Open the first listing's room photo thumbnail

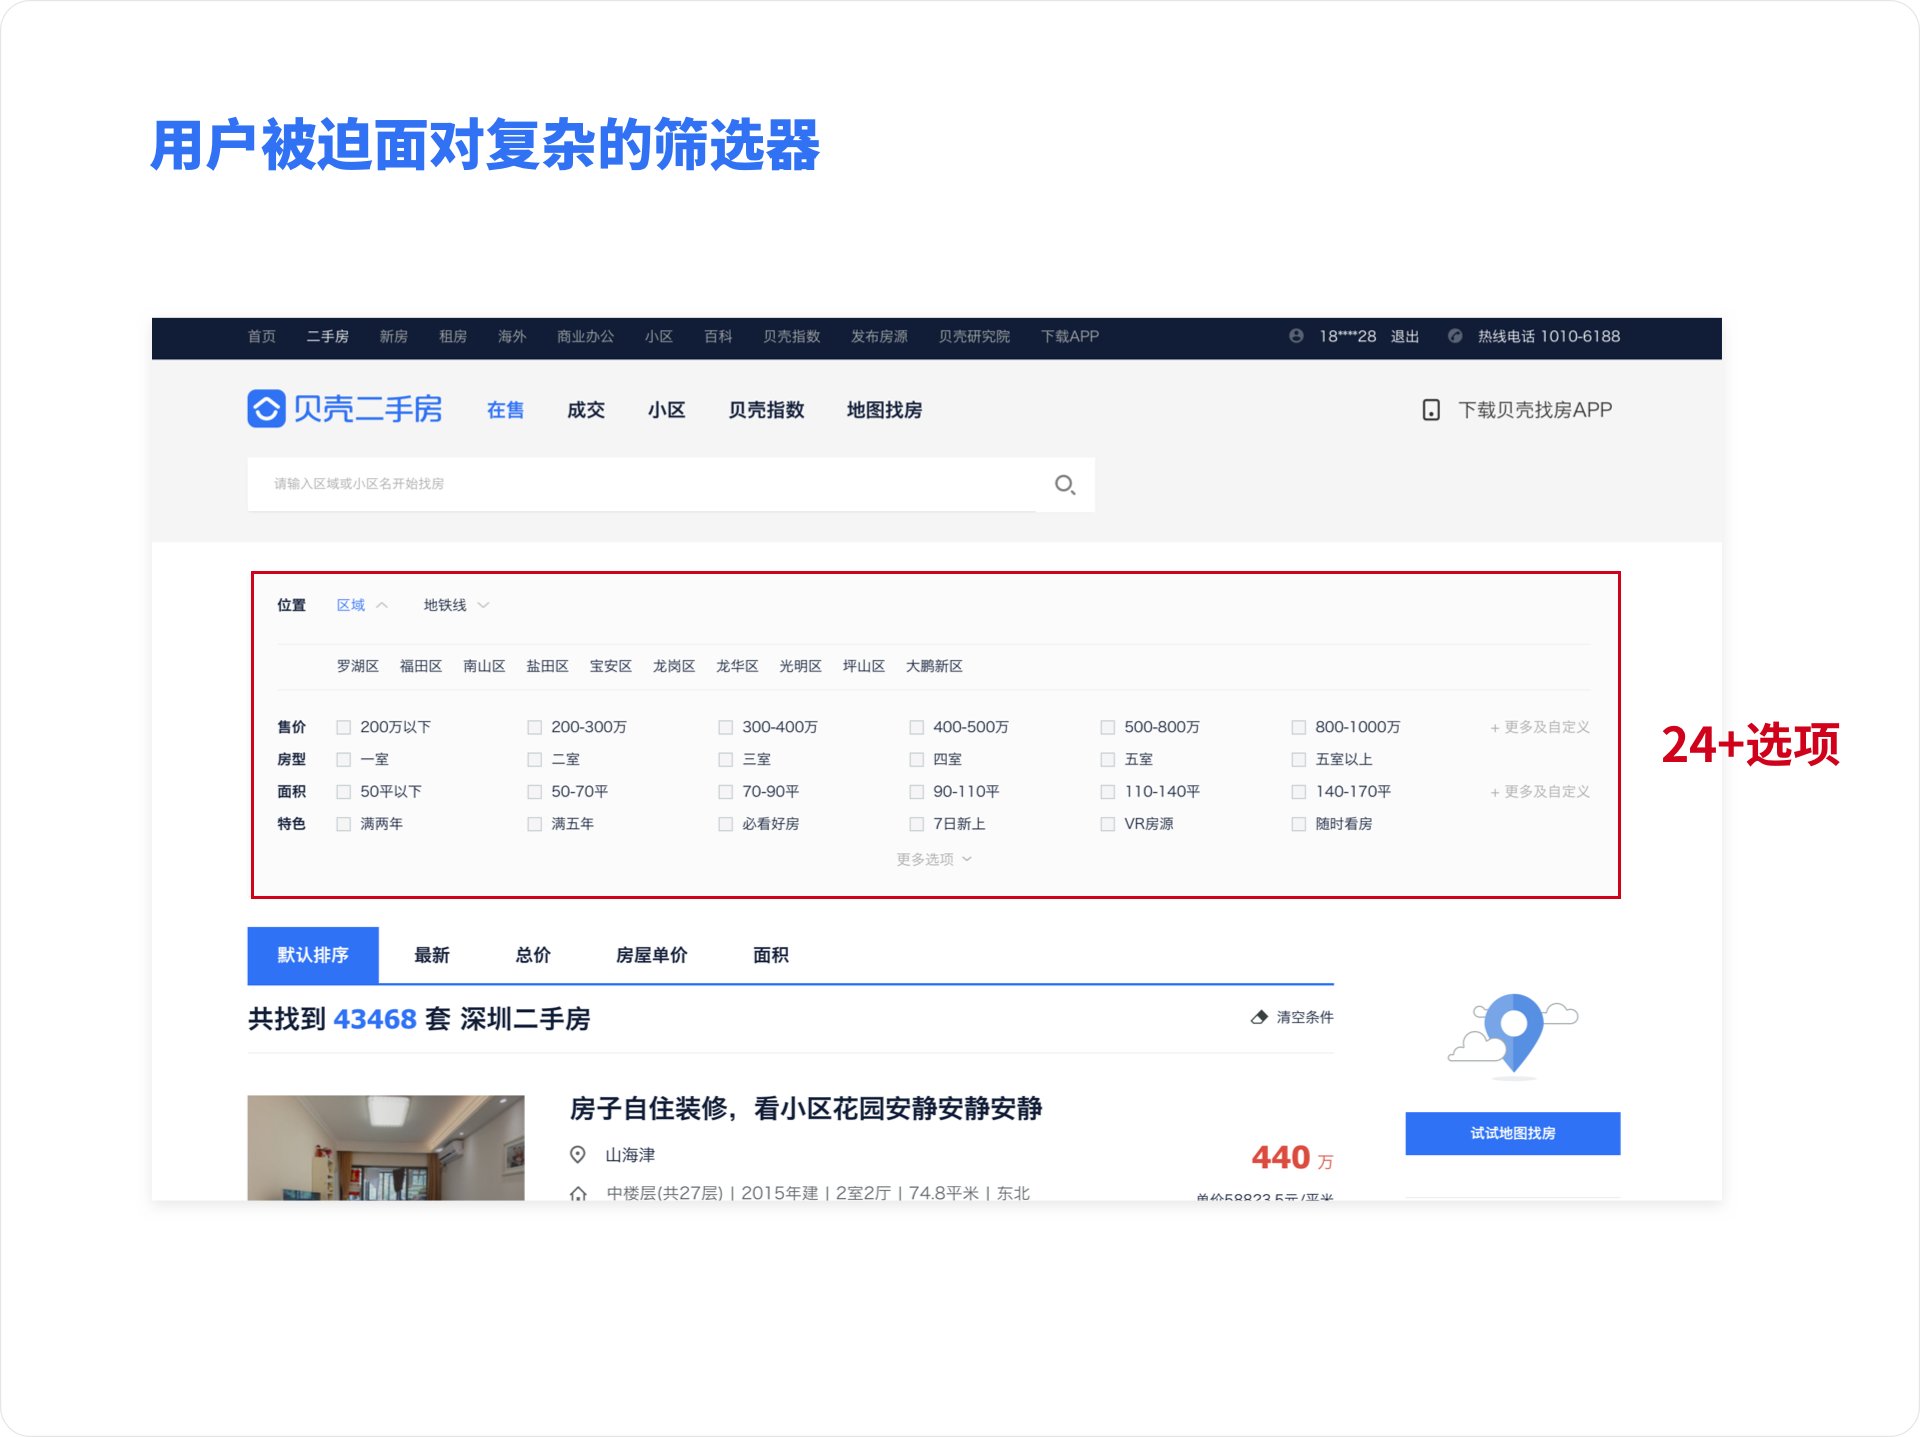click(386, 1147)
